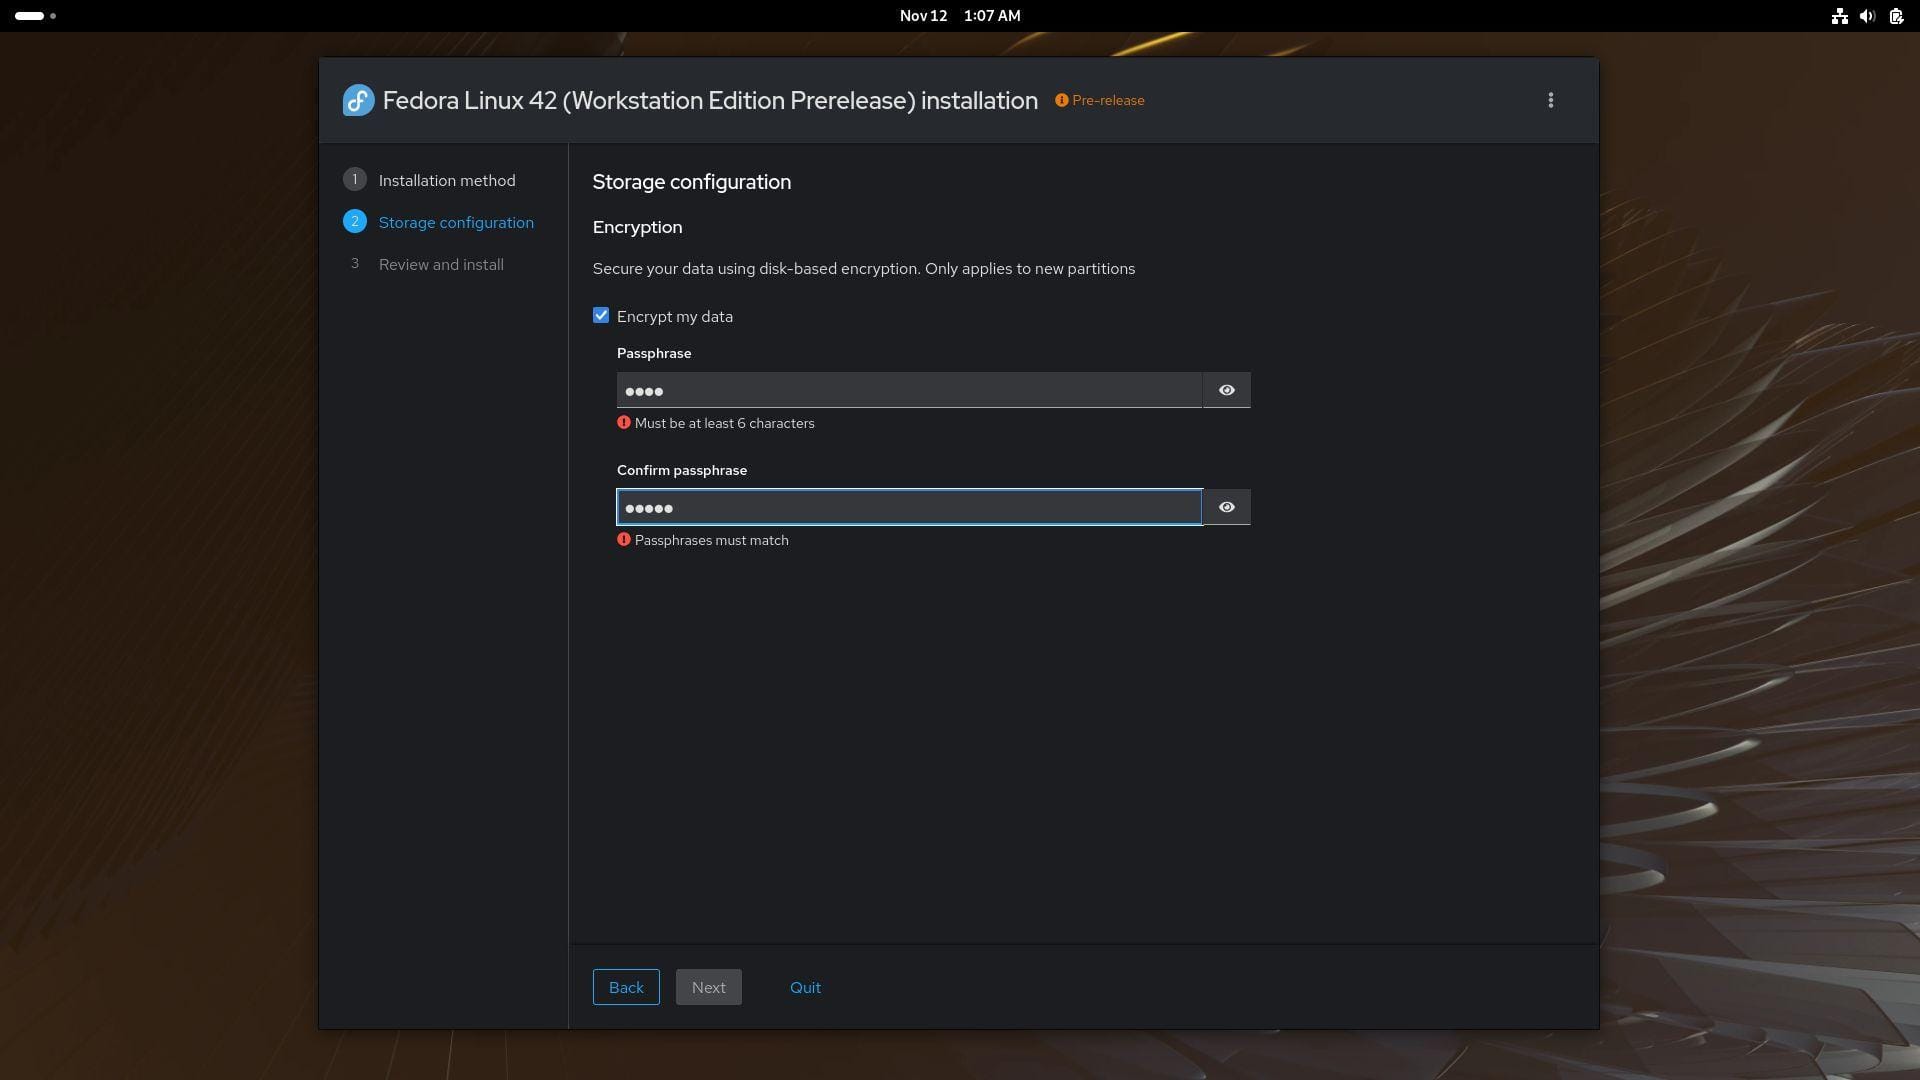
Task: Uncheck the Encrypt my data checkbox
Action: [601, 316]
